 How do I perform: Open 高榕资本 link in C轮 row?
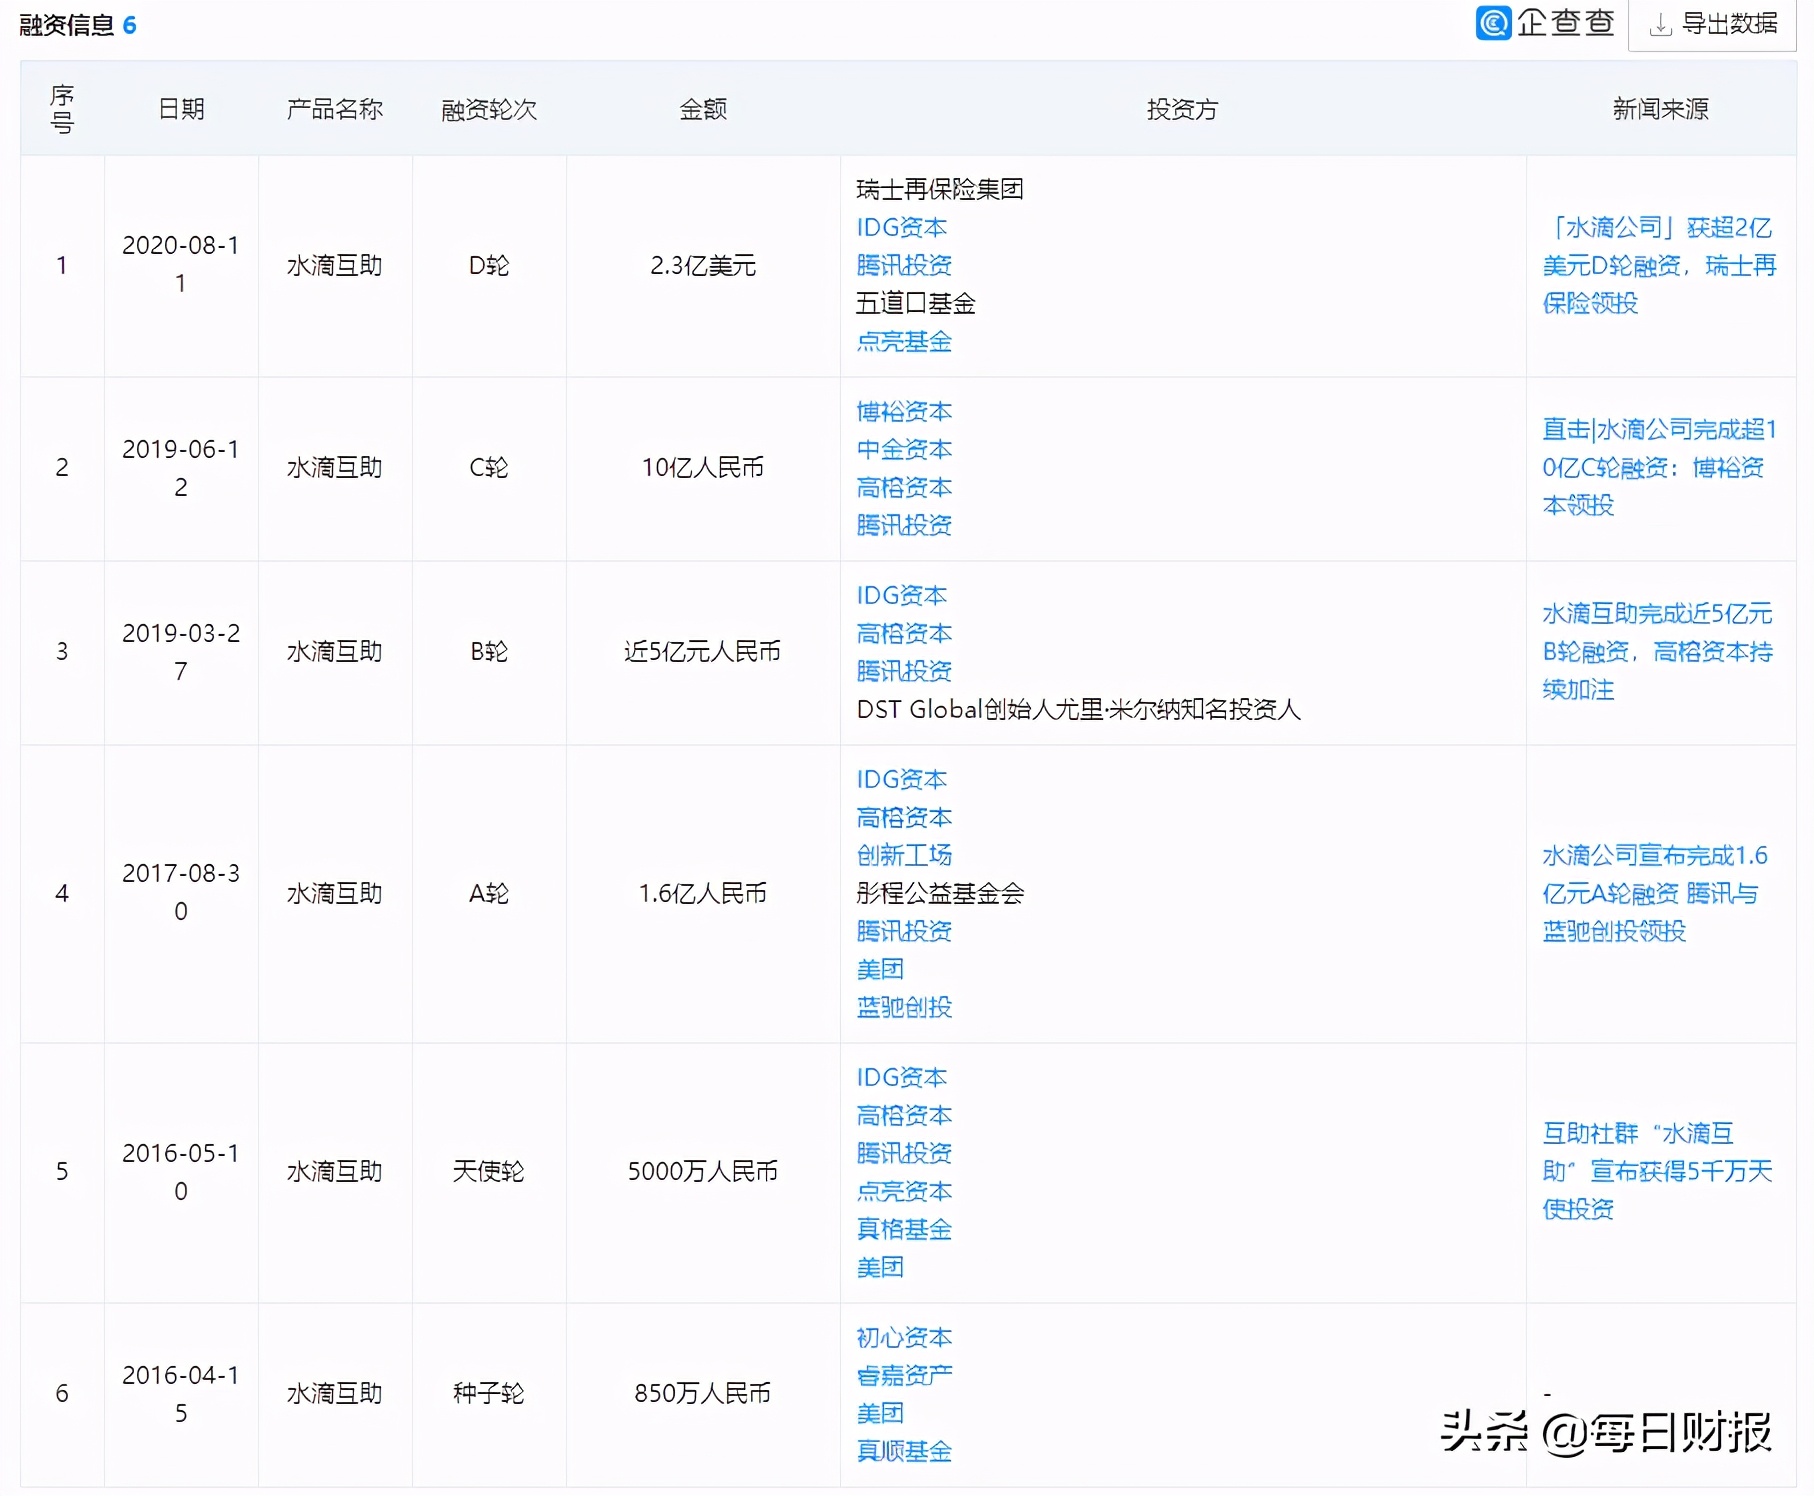coord(904,487)
